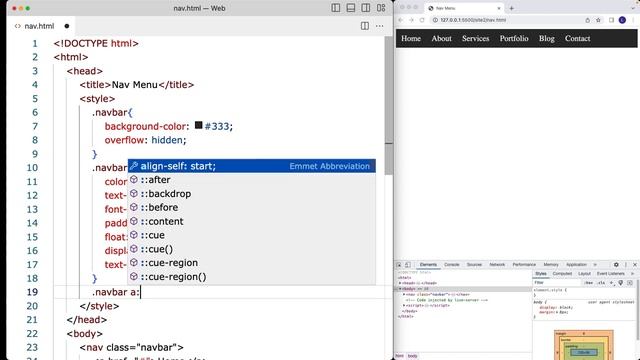Go forward in the browser
The image size is (640, 360).
(411, 20)
